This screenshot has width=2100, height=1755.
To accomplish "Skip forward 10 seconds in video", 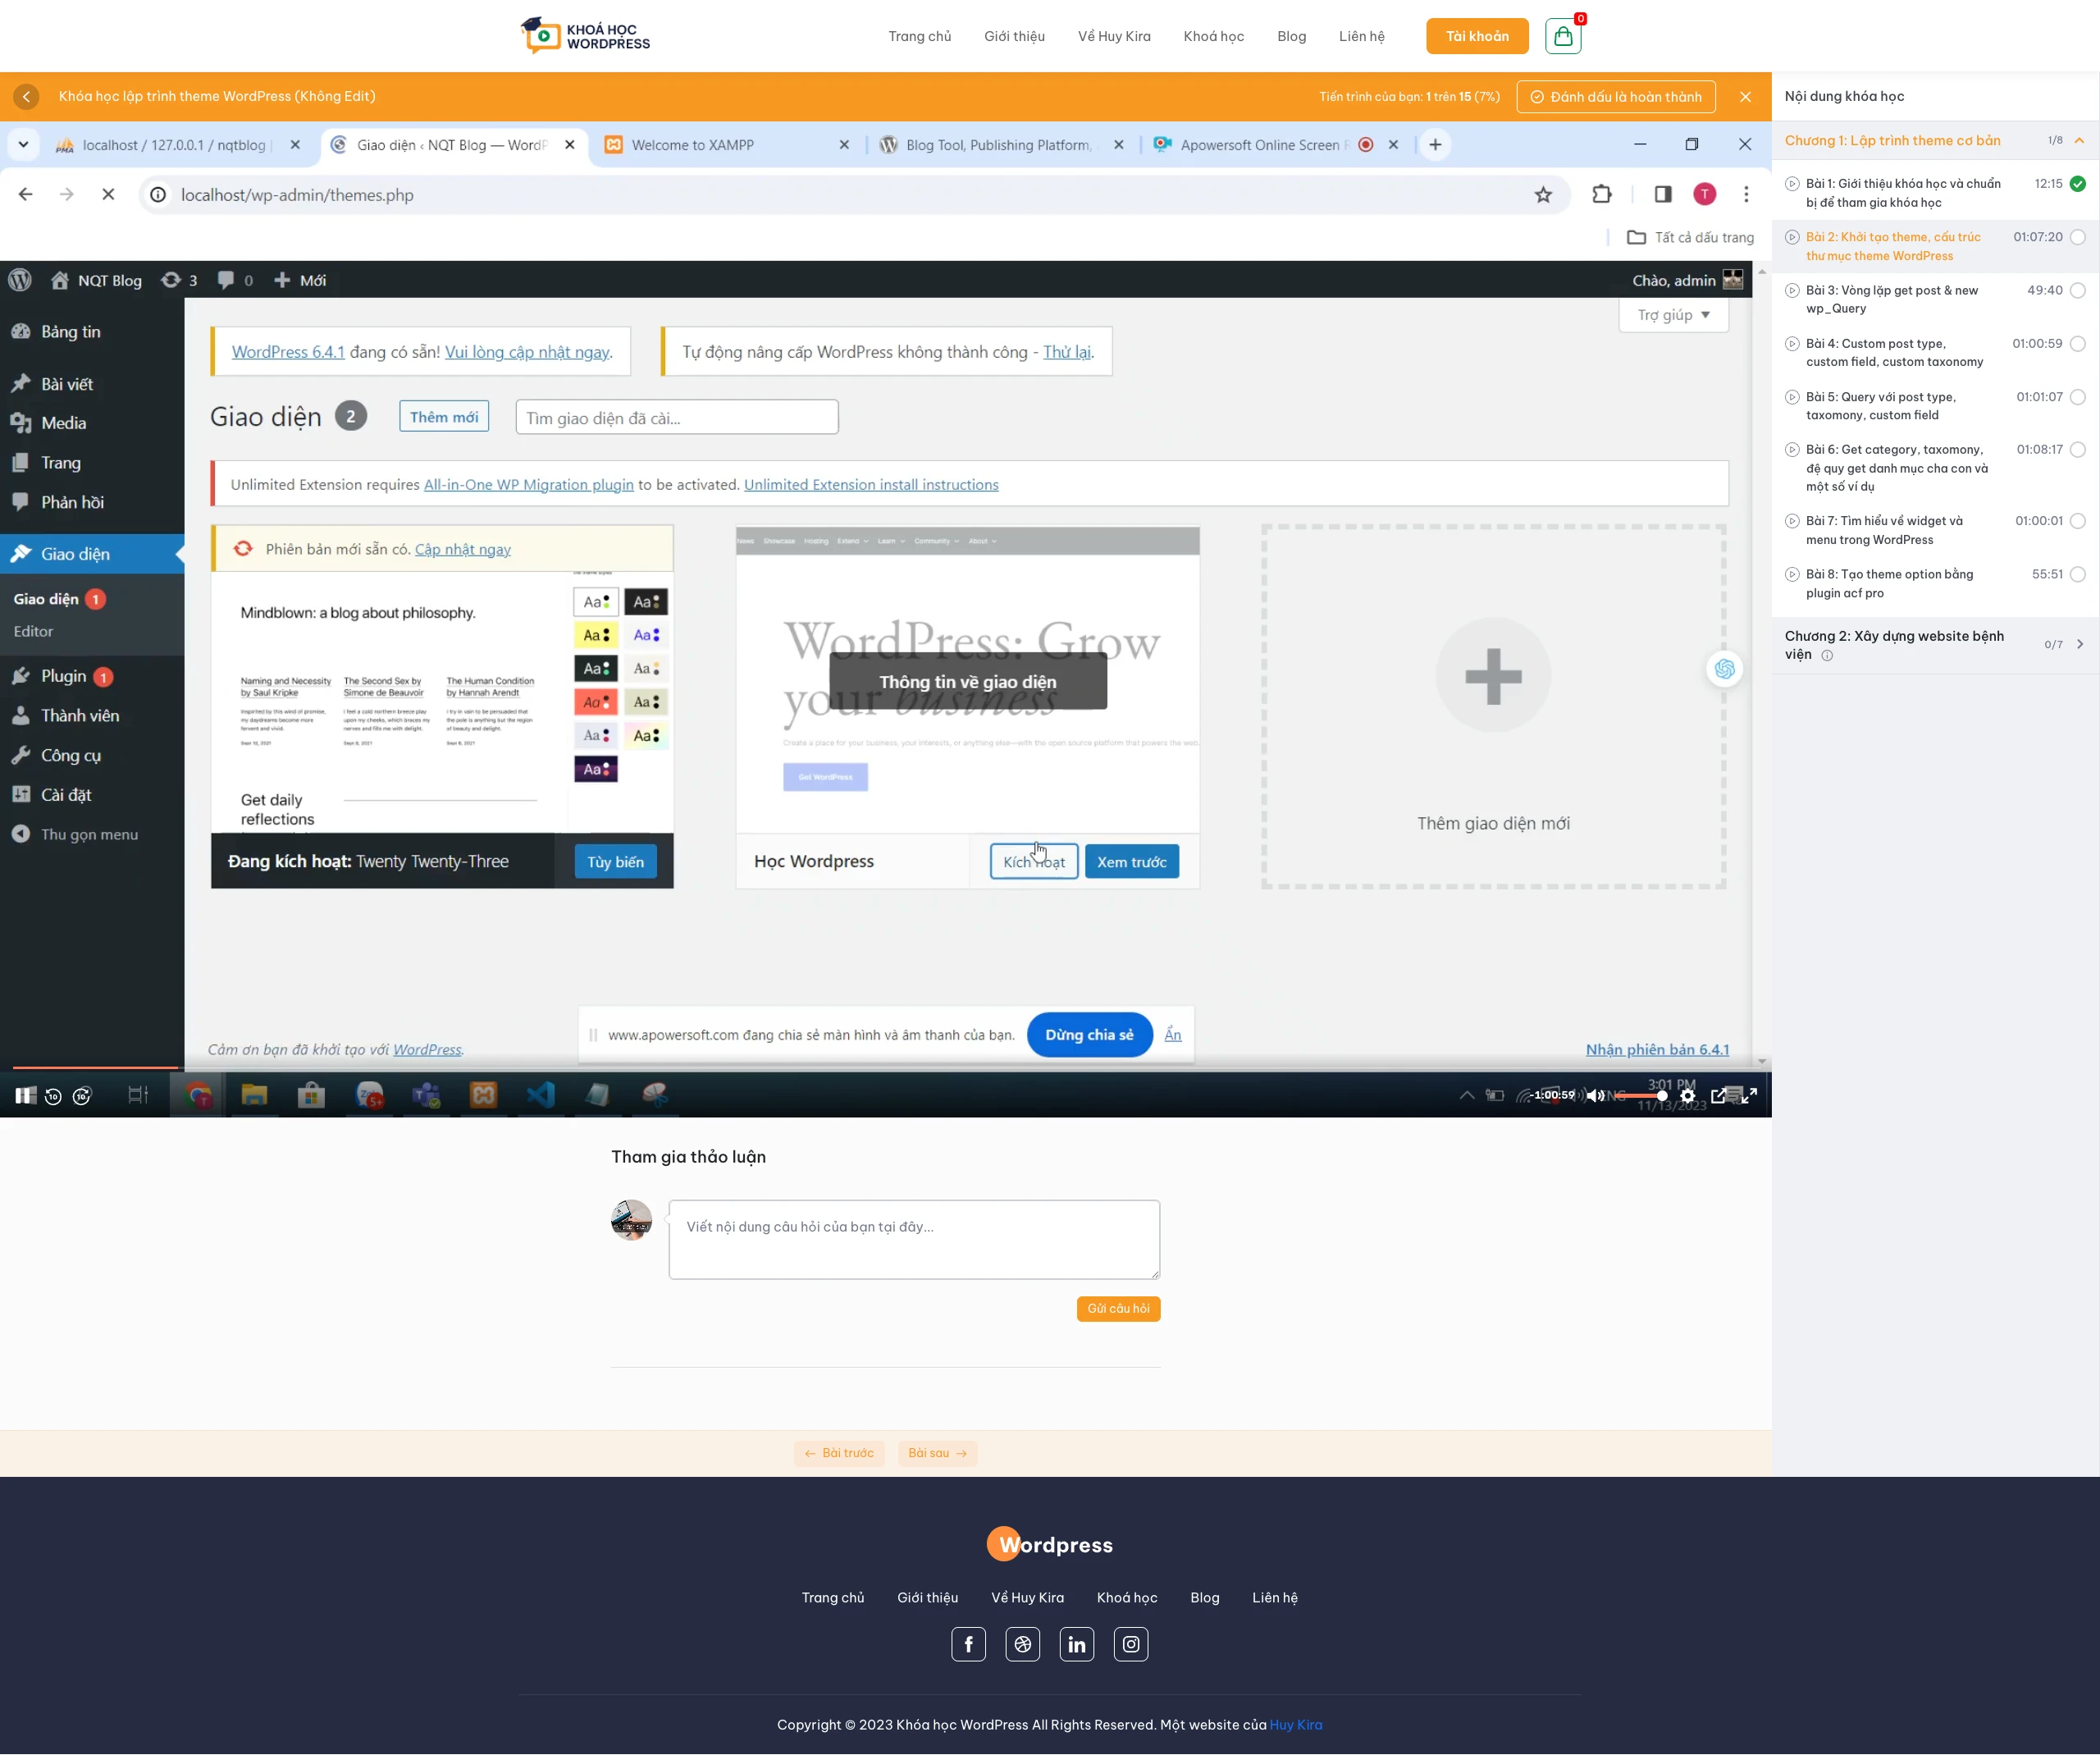I will (x=82, y=1096).
